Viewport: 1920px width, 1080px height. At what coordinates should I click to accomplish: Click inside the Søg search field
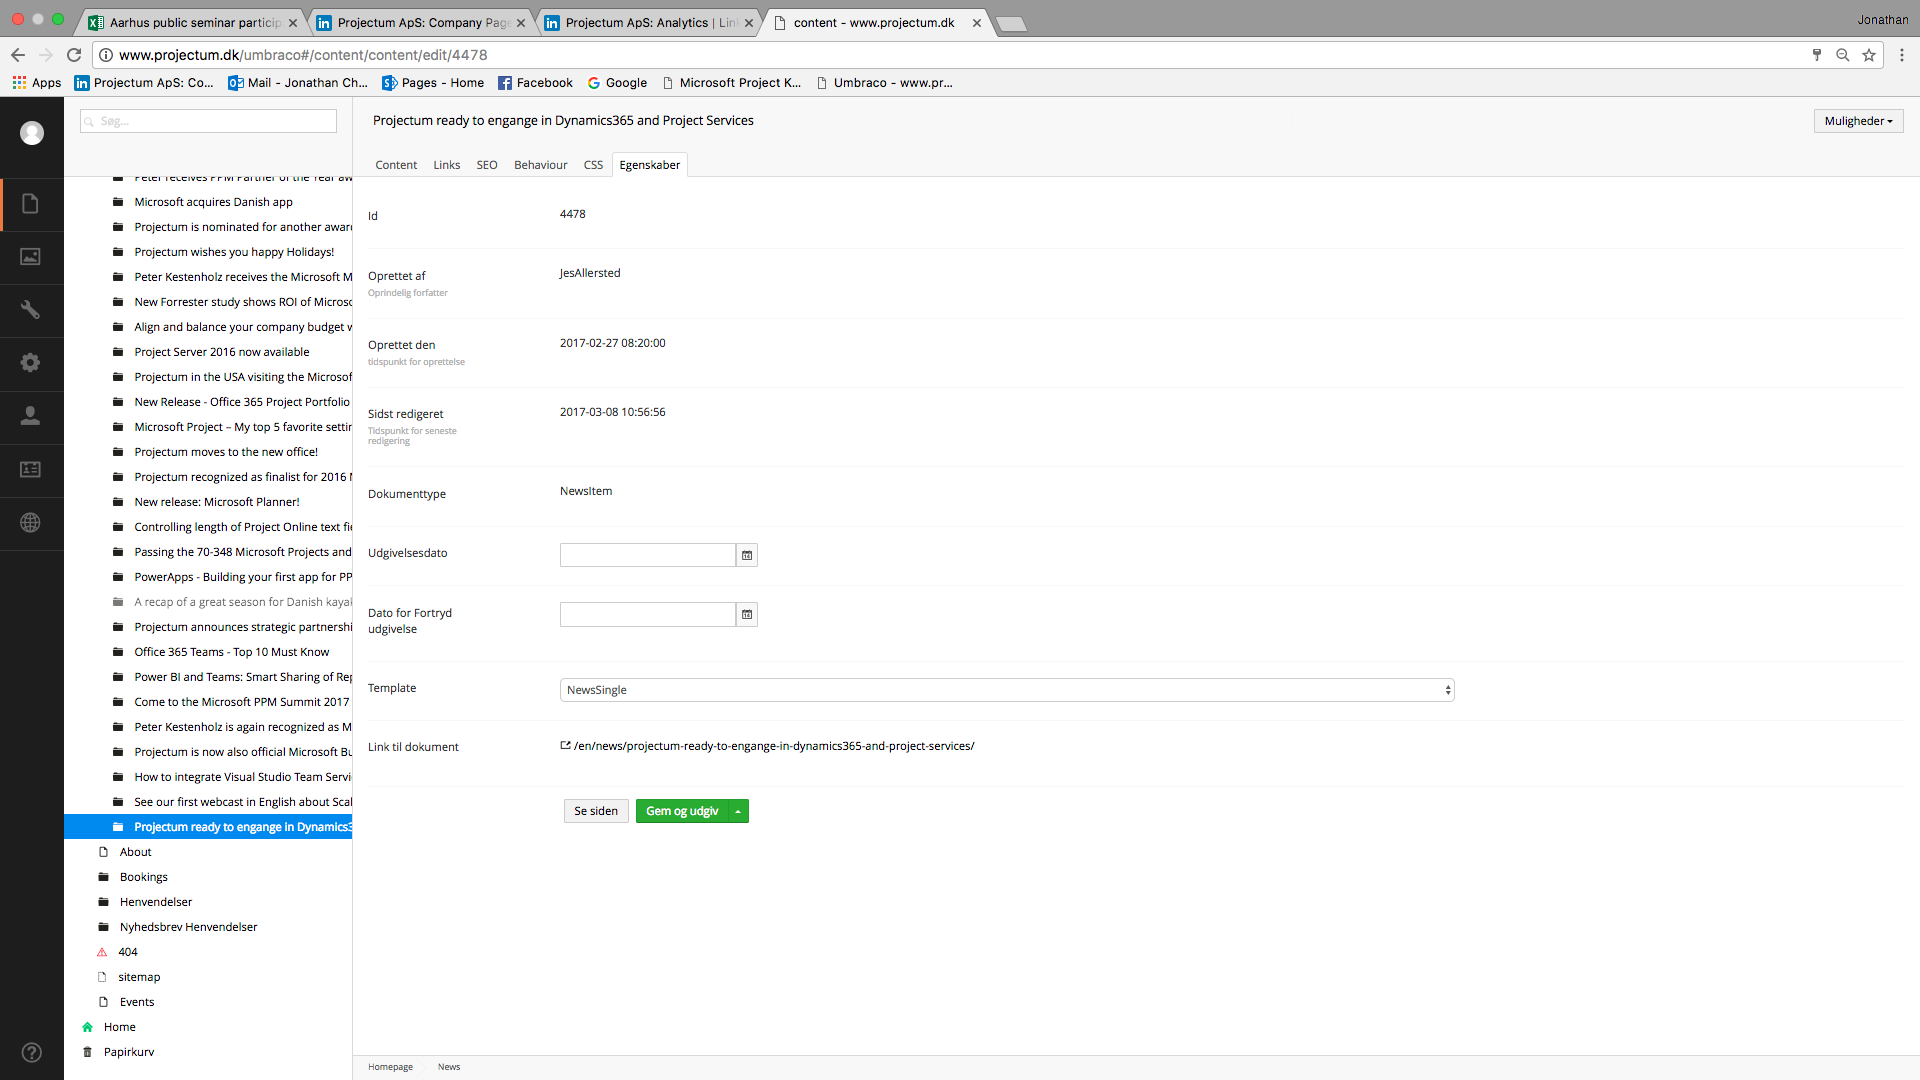click(207, 120)
